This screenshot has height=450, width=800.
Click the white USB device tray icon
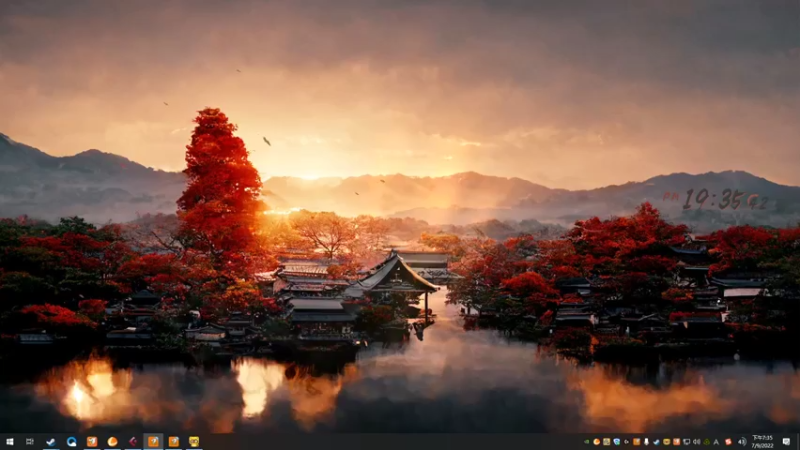pyautogui.click(x=646, y=442)
